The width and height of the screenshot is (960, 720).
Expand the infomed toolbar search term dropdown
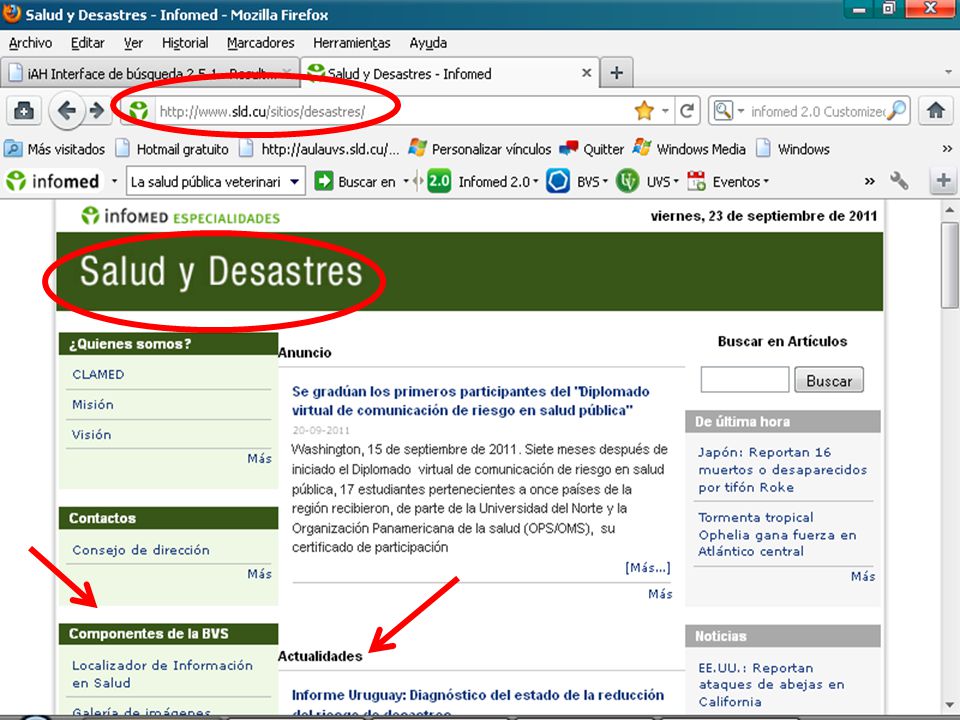pyautogui.click(x=294, y=182)
